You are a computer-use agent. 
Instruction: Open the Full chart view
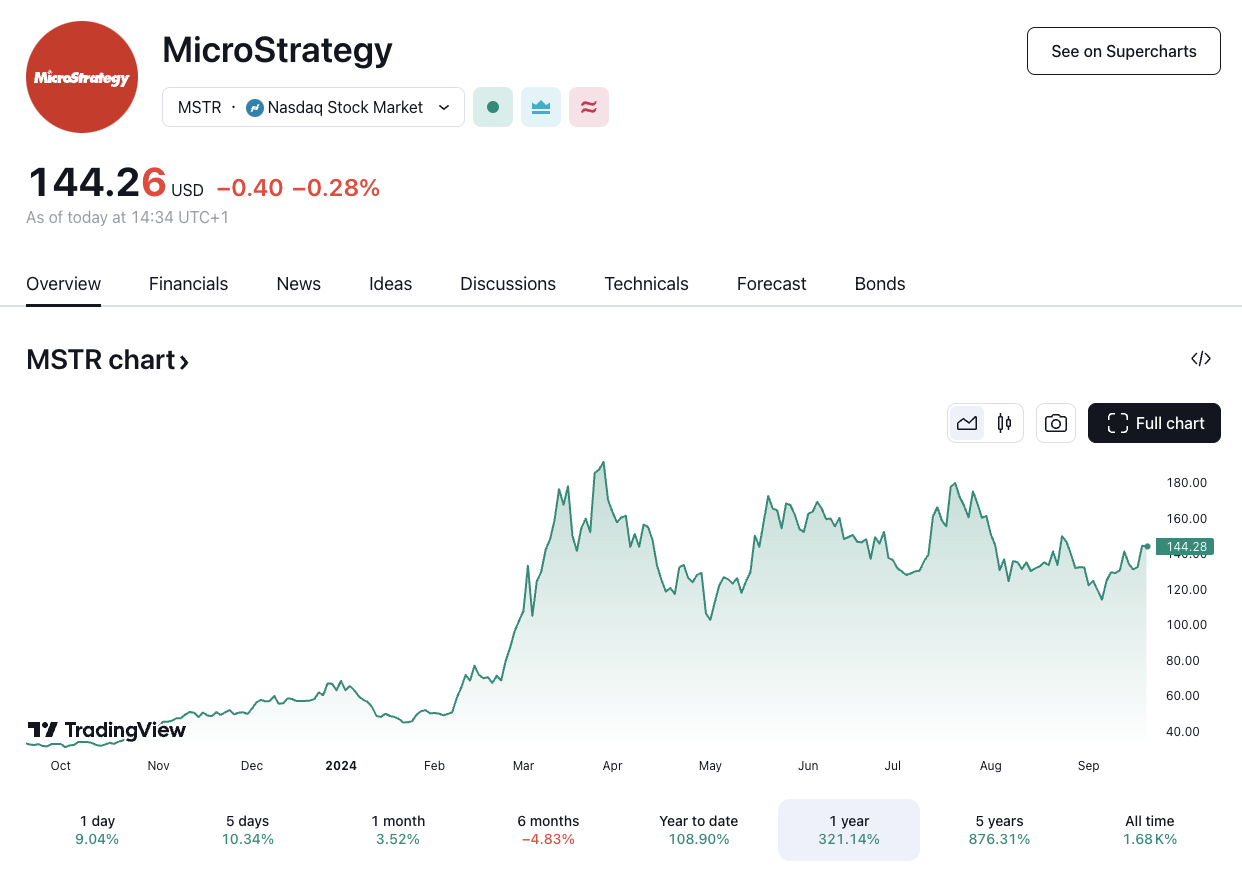coord(1154,422)
